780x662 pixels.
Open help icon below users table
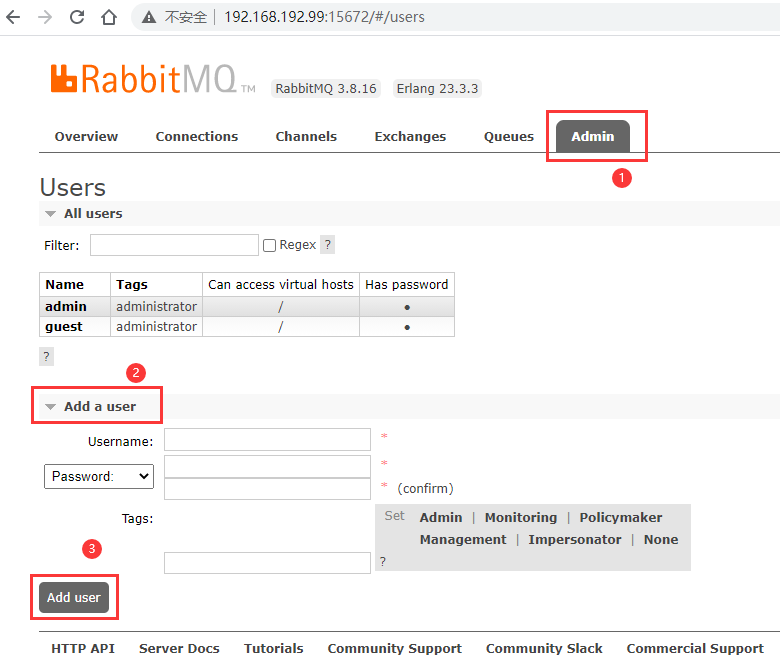[46, 357]
